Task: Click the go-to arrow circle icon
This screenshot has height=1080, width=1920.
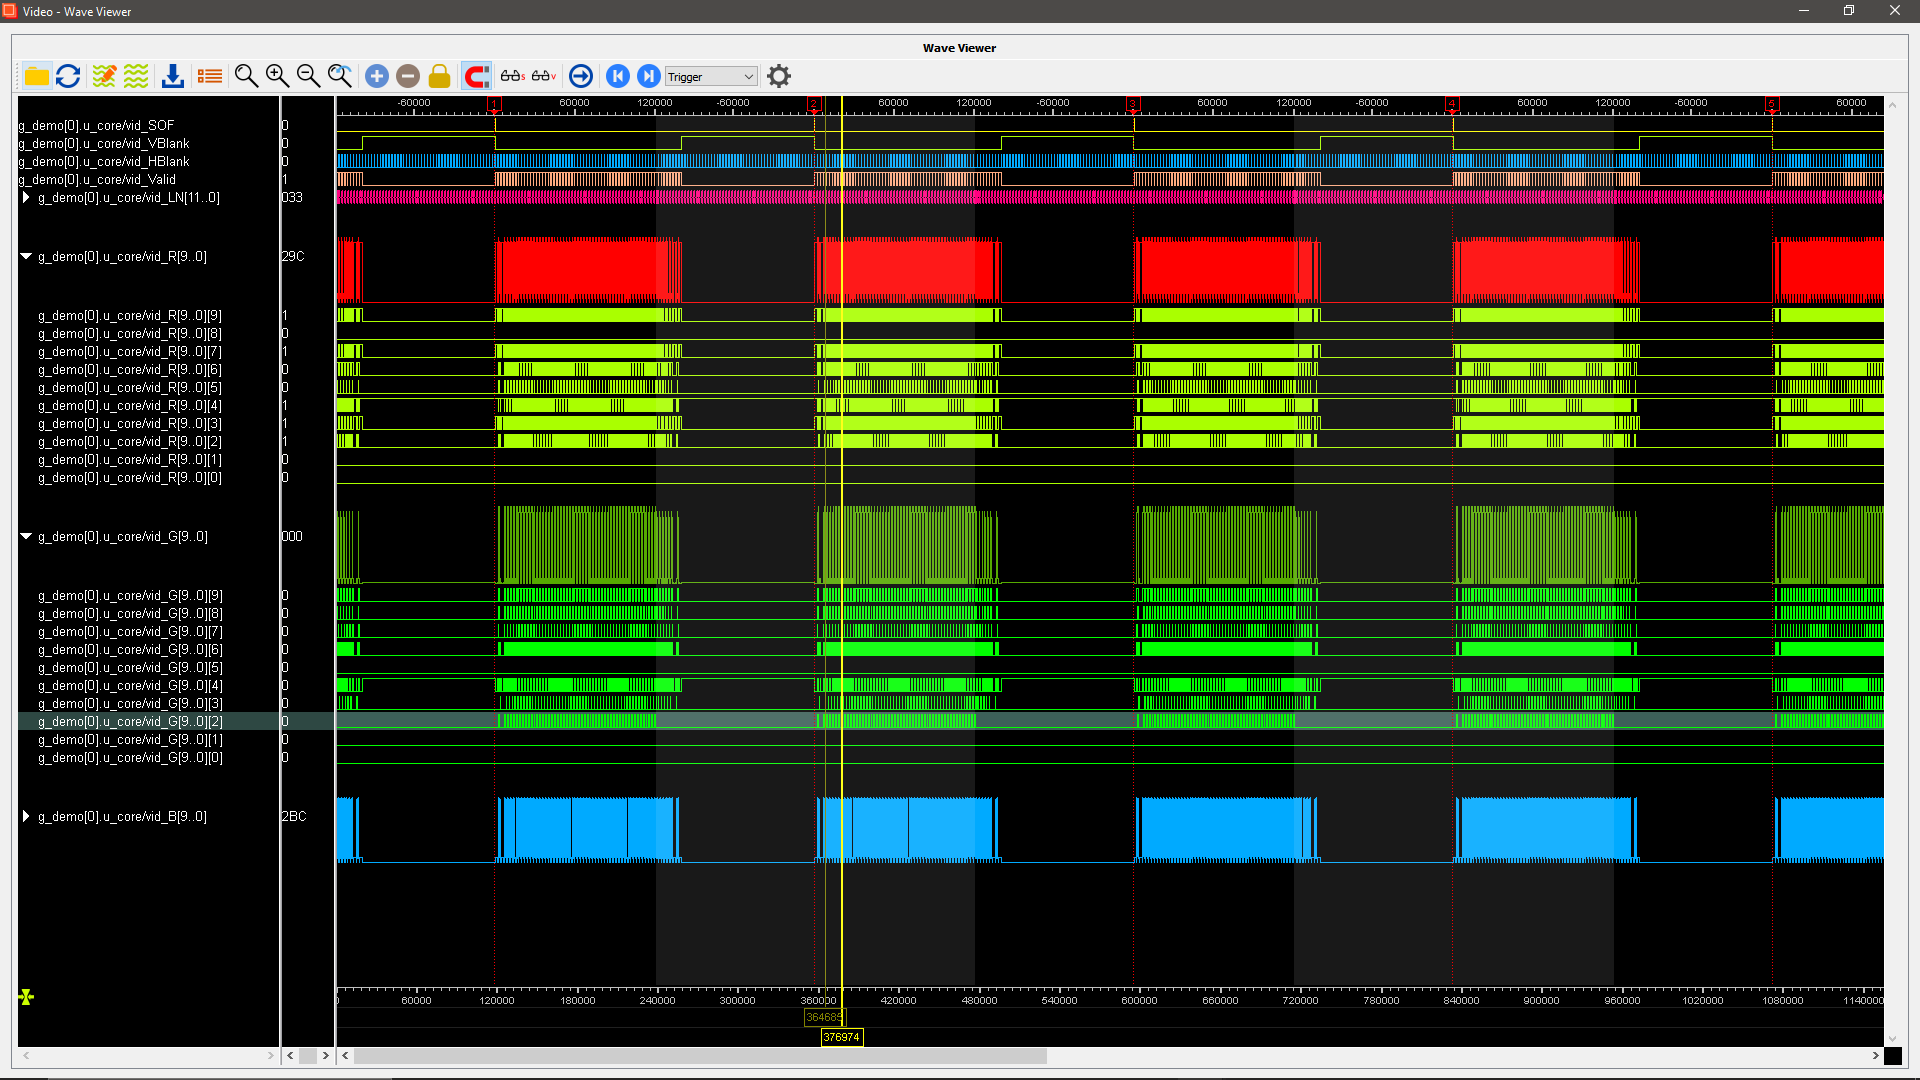Action: tap(581, 76)
